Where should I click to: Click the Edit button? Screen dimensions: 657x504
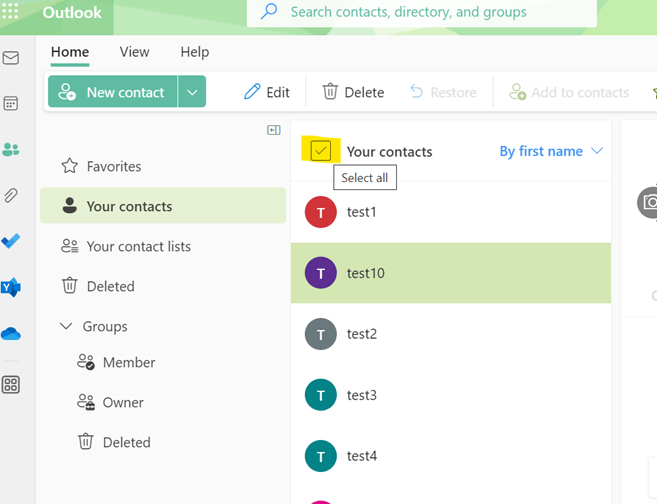[267, 92]
